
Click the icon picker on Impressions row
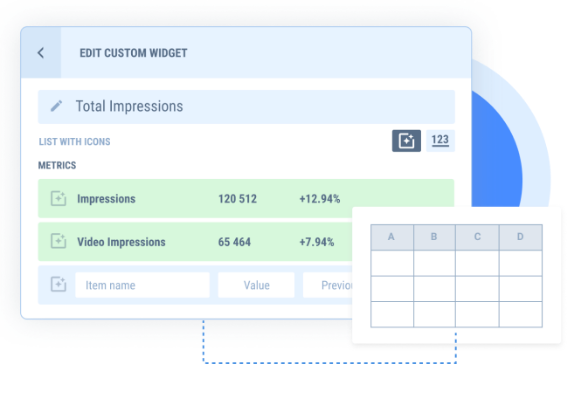point(58,198)
